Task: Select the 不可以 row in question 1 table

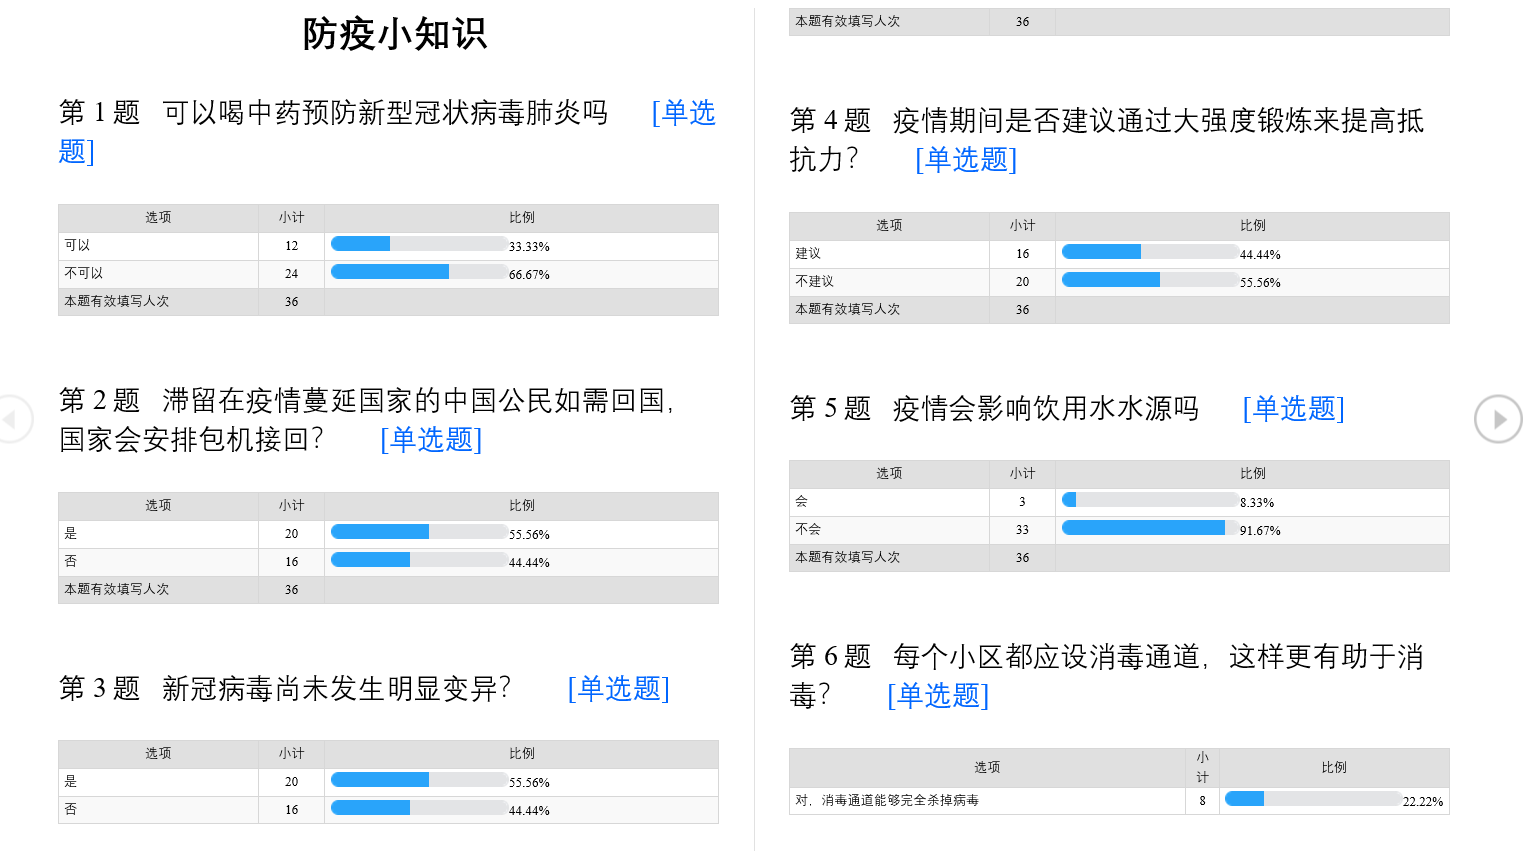Action: (x=388, y=274)
